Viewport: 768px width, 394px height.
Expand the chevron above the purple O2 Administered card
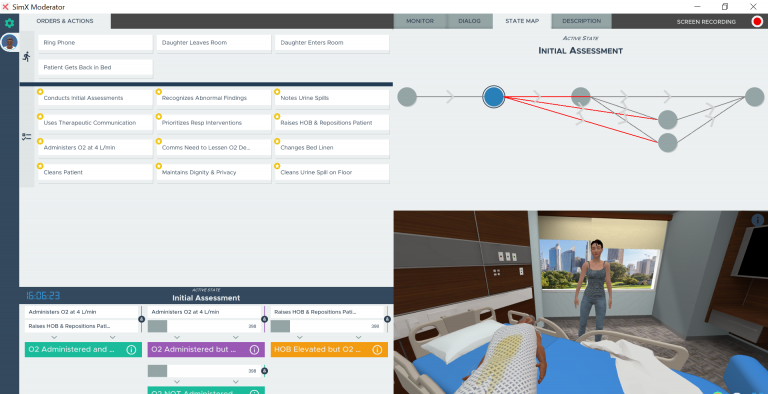pos(177,337)
